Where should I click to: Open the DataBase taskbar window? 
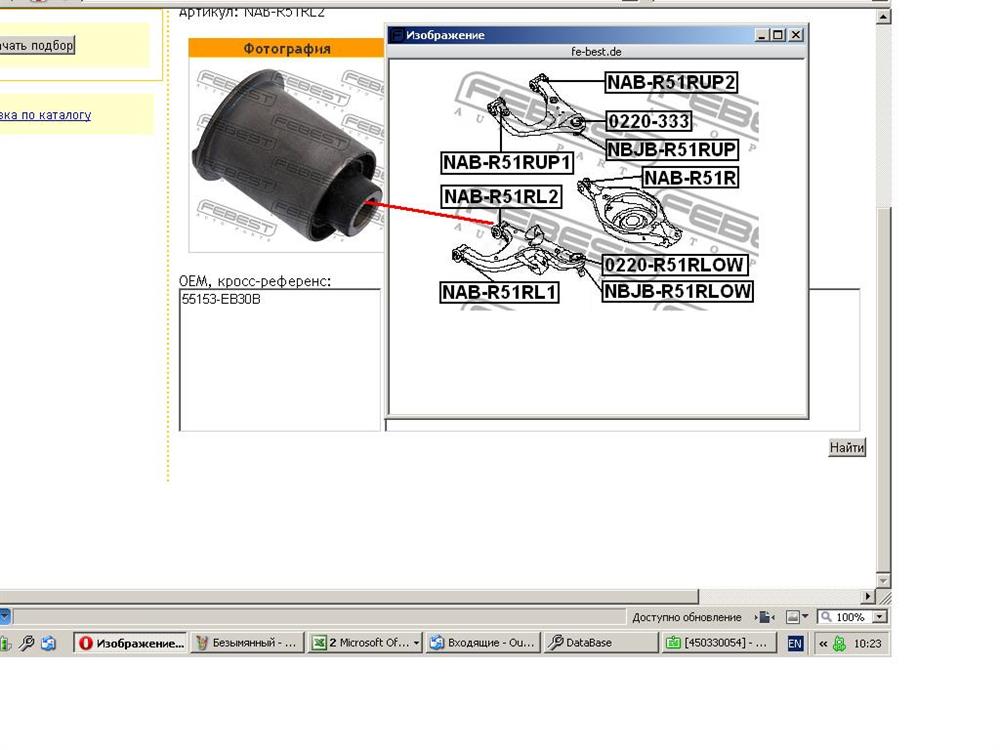pos(600,643)
